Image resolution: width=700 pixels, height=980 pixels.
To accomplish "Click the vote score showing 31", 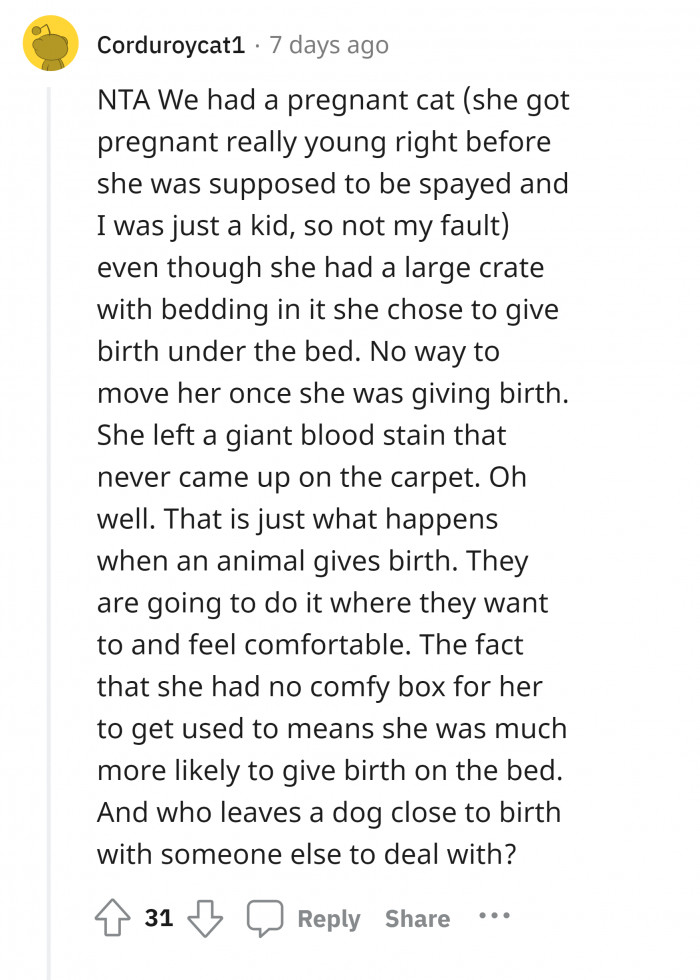I will point(158,918).
